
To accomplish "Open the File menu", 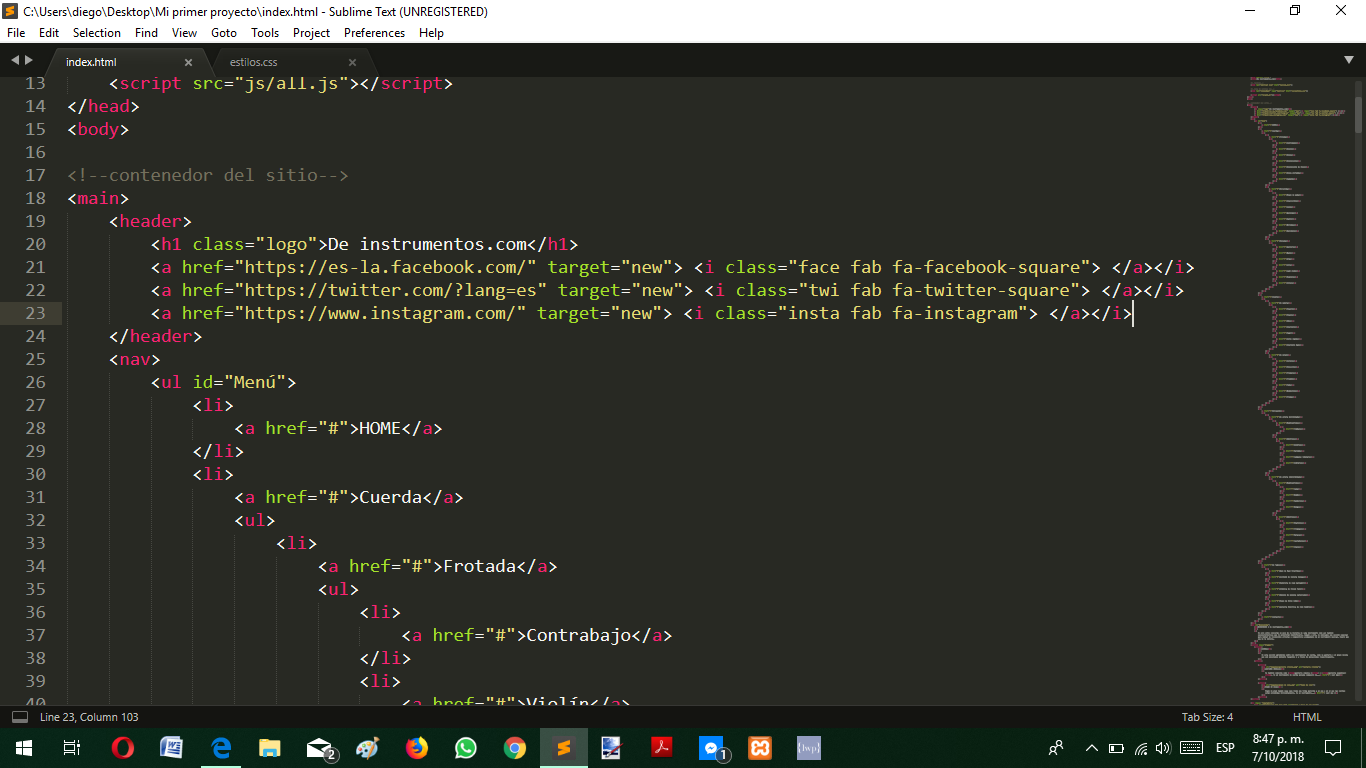I will 15,33.
